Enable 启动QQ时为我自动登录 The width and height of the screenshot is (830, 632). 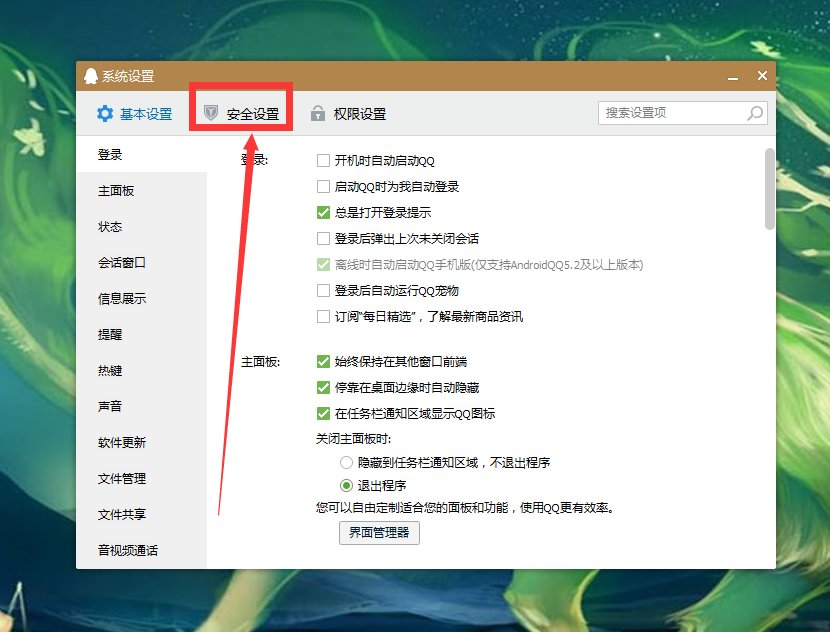click(323, 186)
